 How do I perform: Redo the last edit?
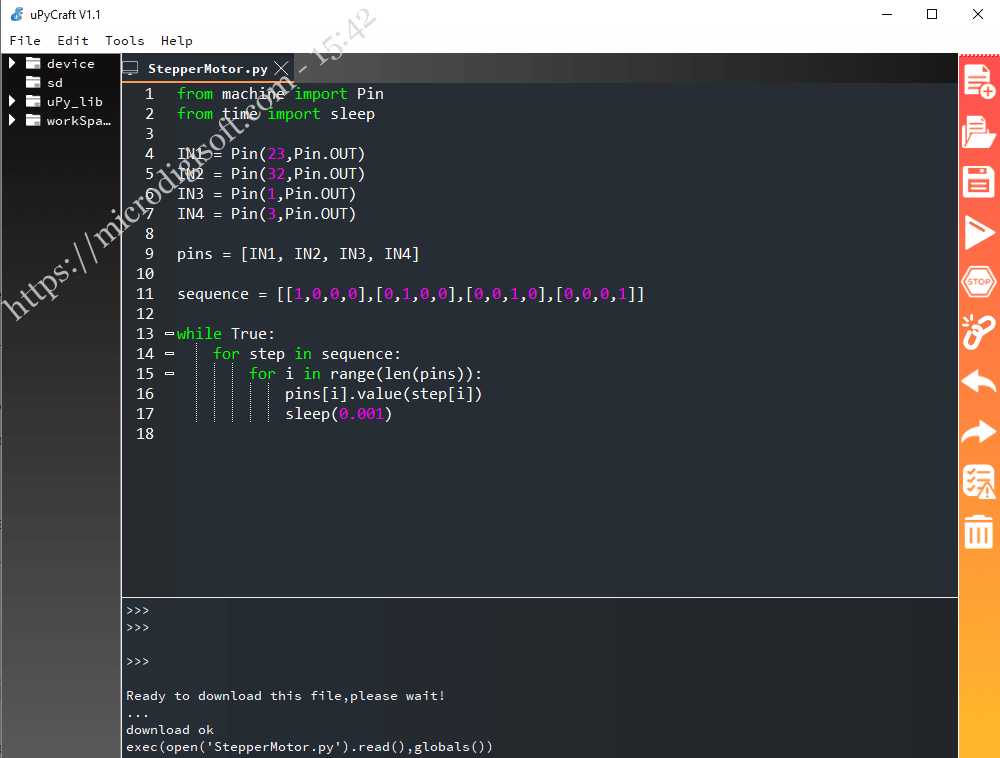click(x=979, y=431)
